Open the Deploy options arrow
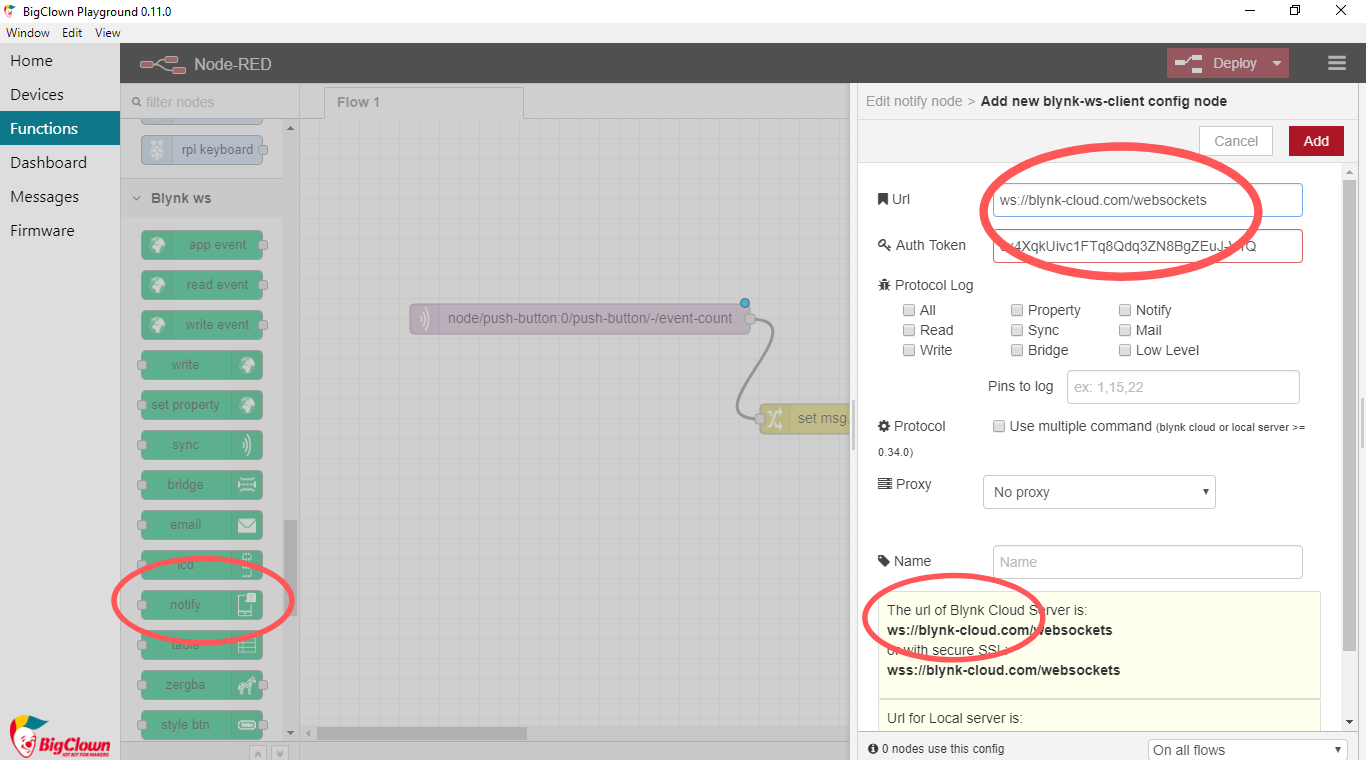The height and width of the screenshot is (760, 1366). pos(1277,63)
